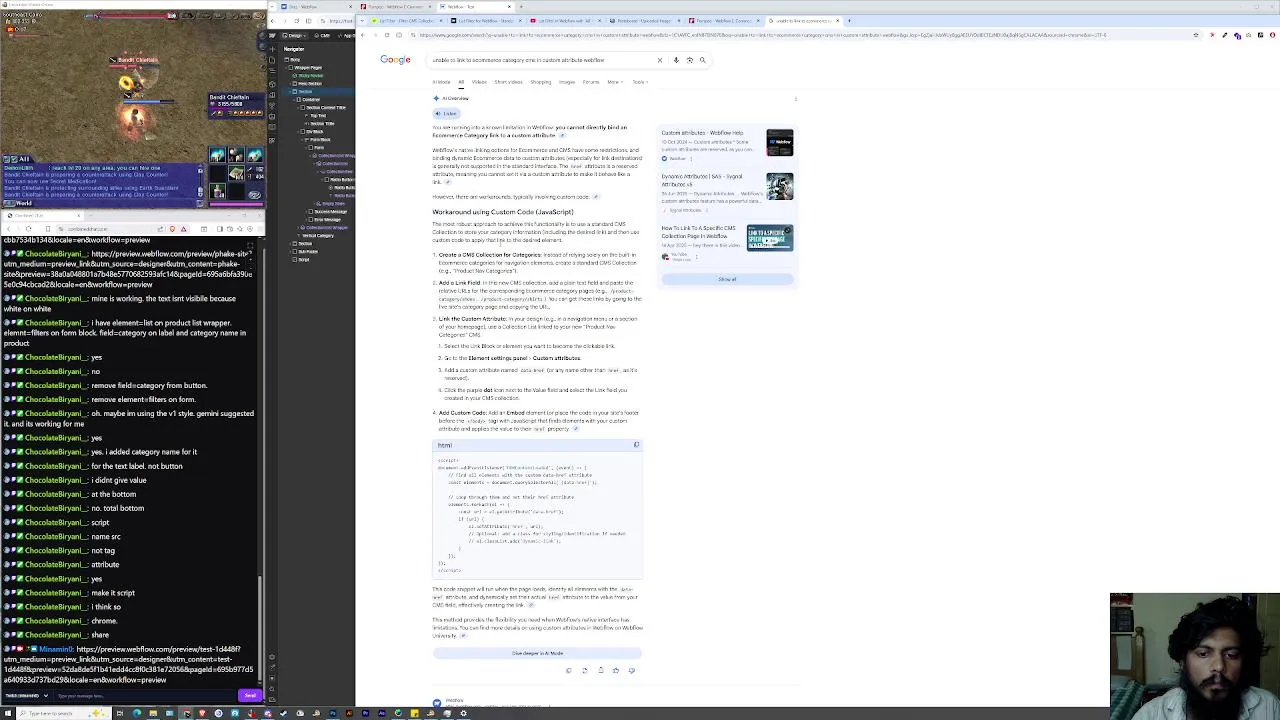
Task: Play AI Overview with Listen button
Action: click(x=446, y=113)
